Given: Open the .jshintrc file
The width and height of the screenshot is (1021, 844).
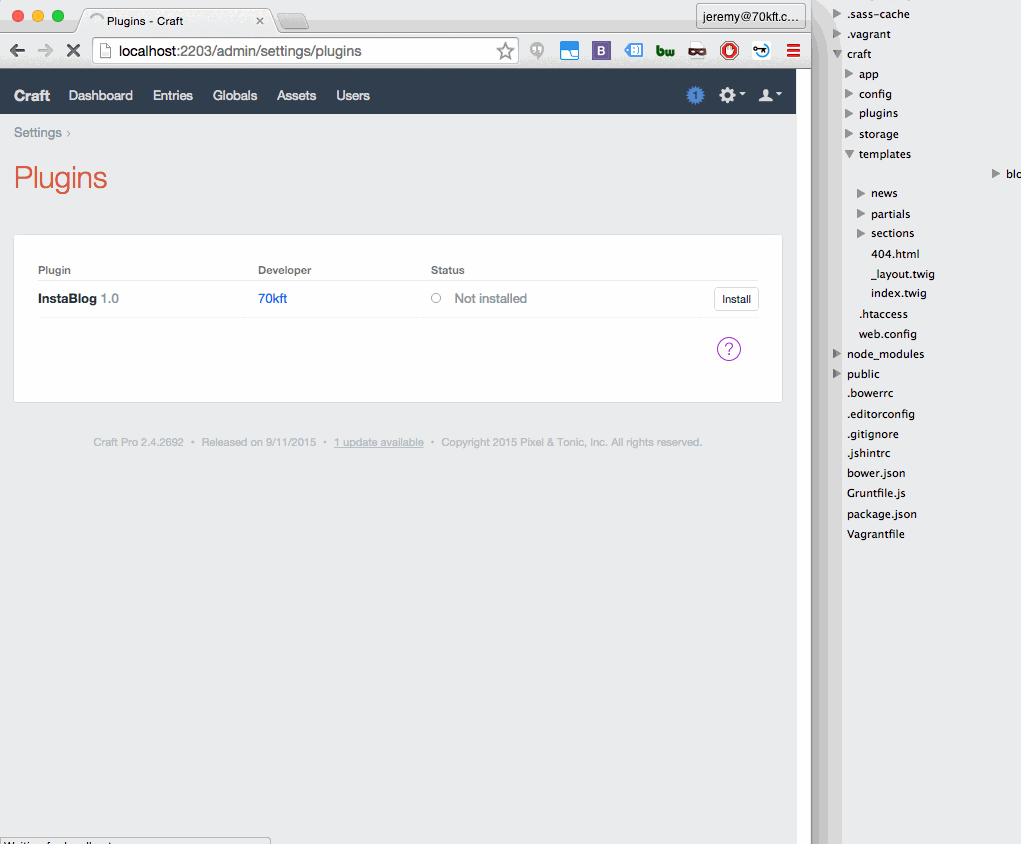Looking at the screenshot, I should pos(869,453).
